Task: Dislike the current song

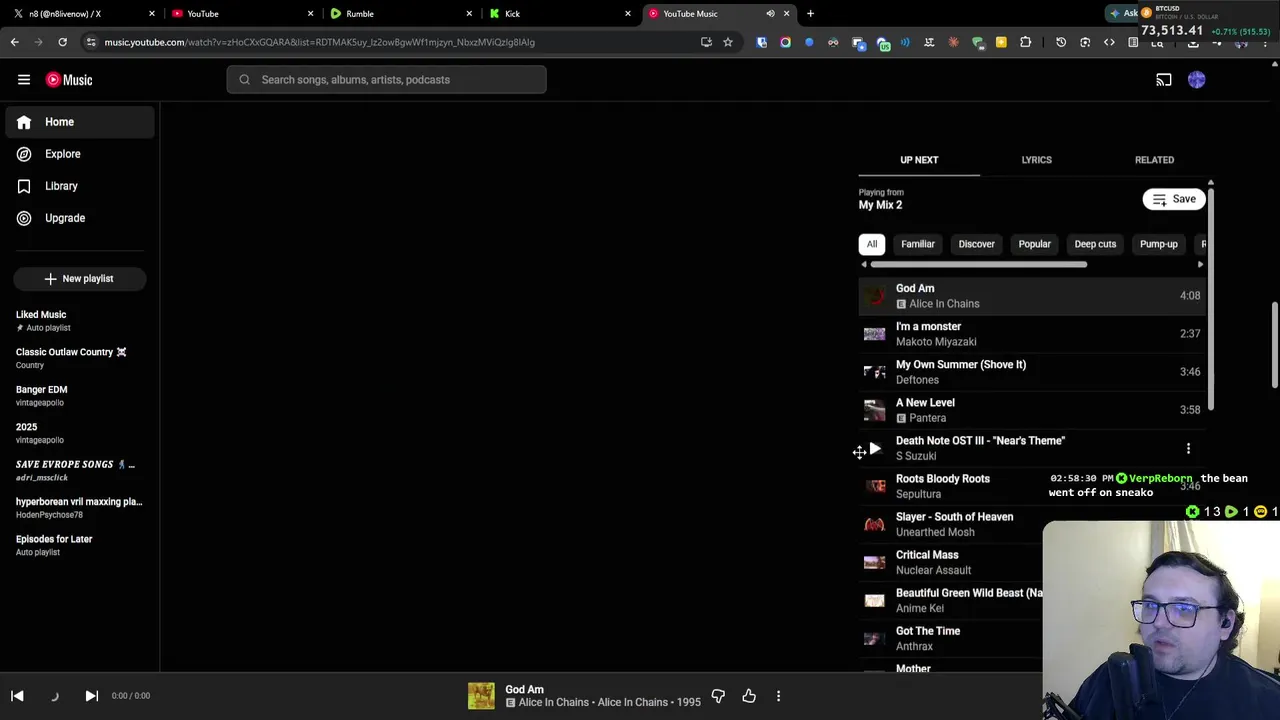Action: tap(718, 696)
